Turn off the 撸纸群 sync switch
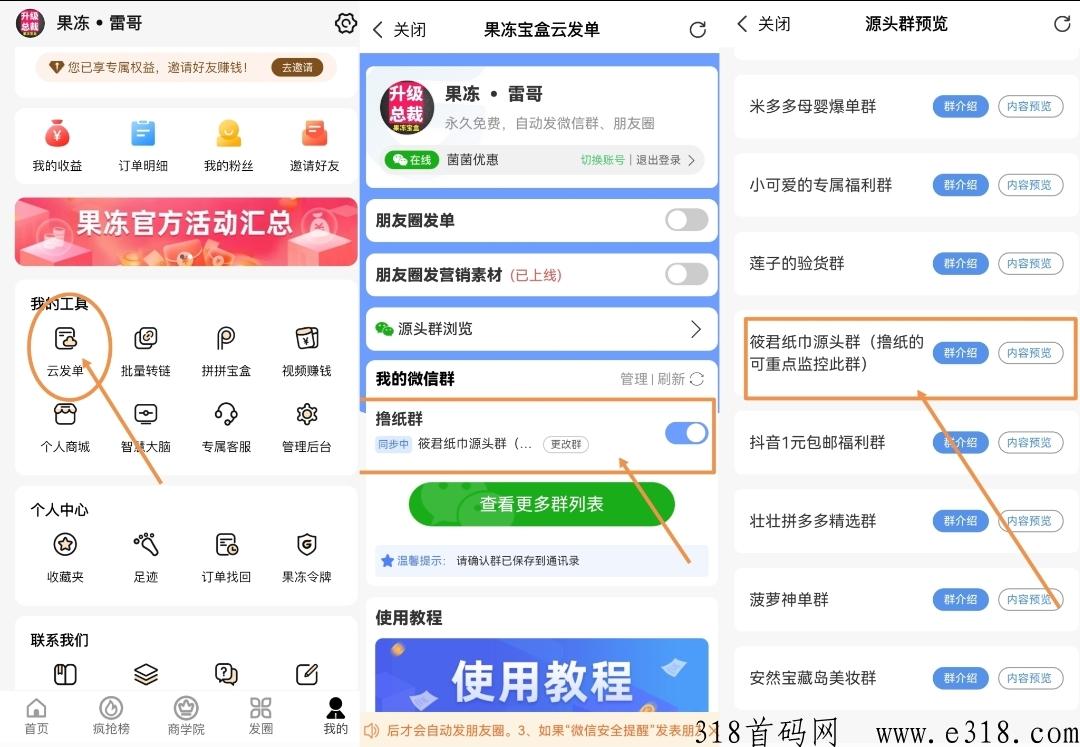Screen dimensions: 1080x747 coord(686,433)
